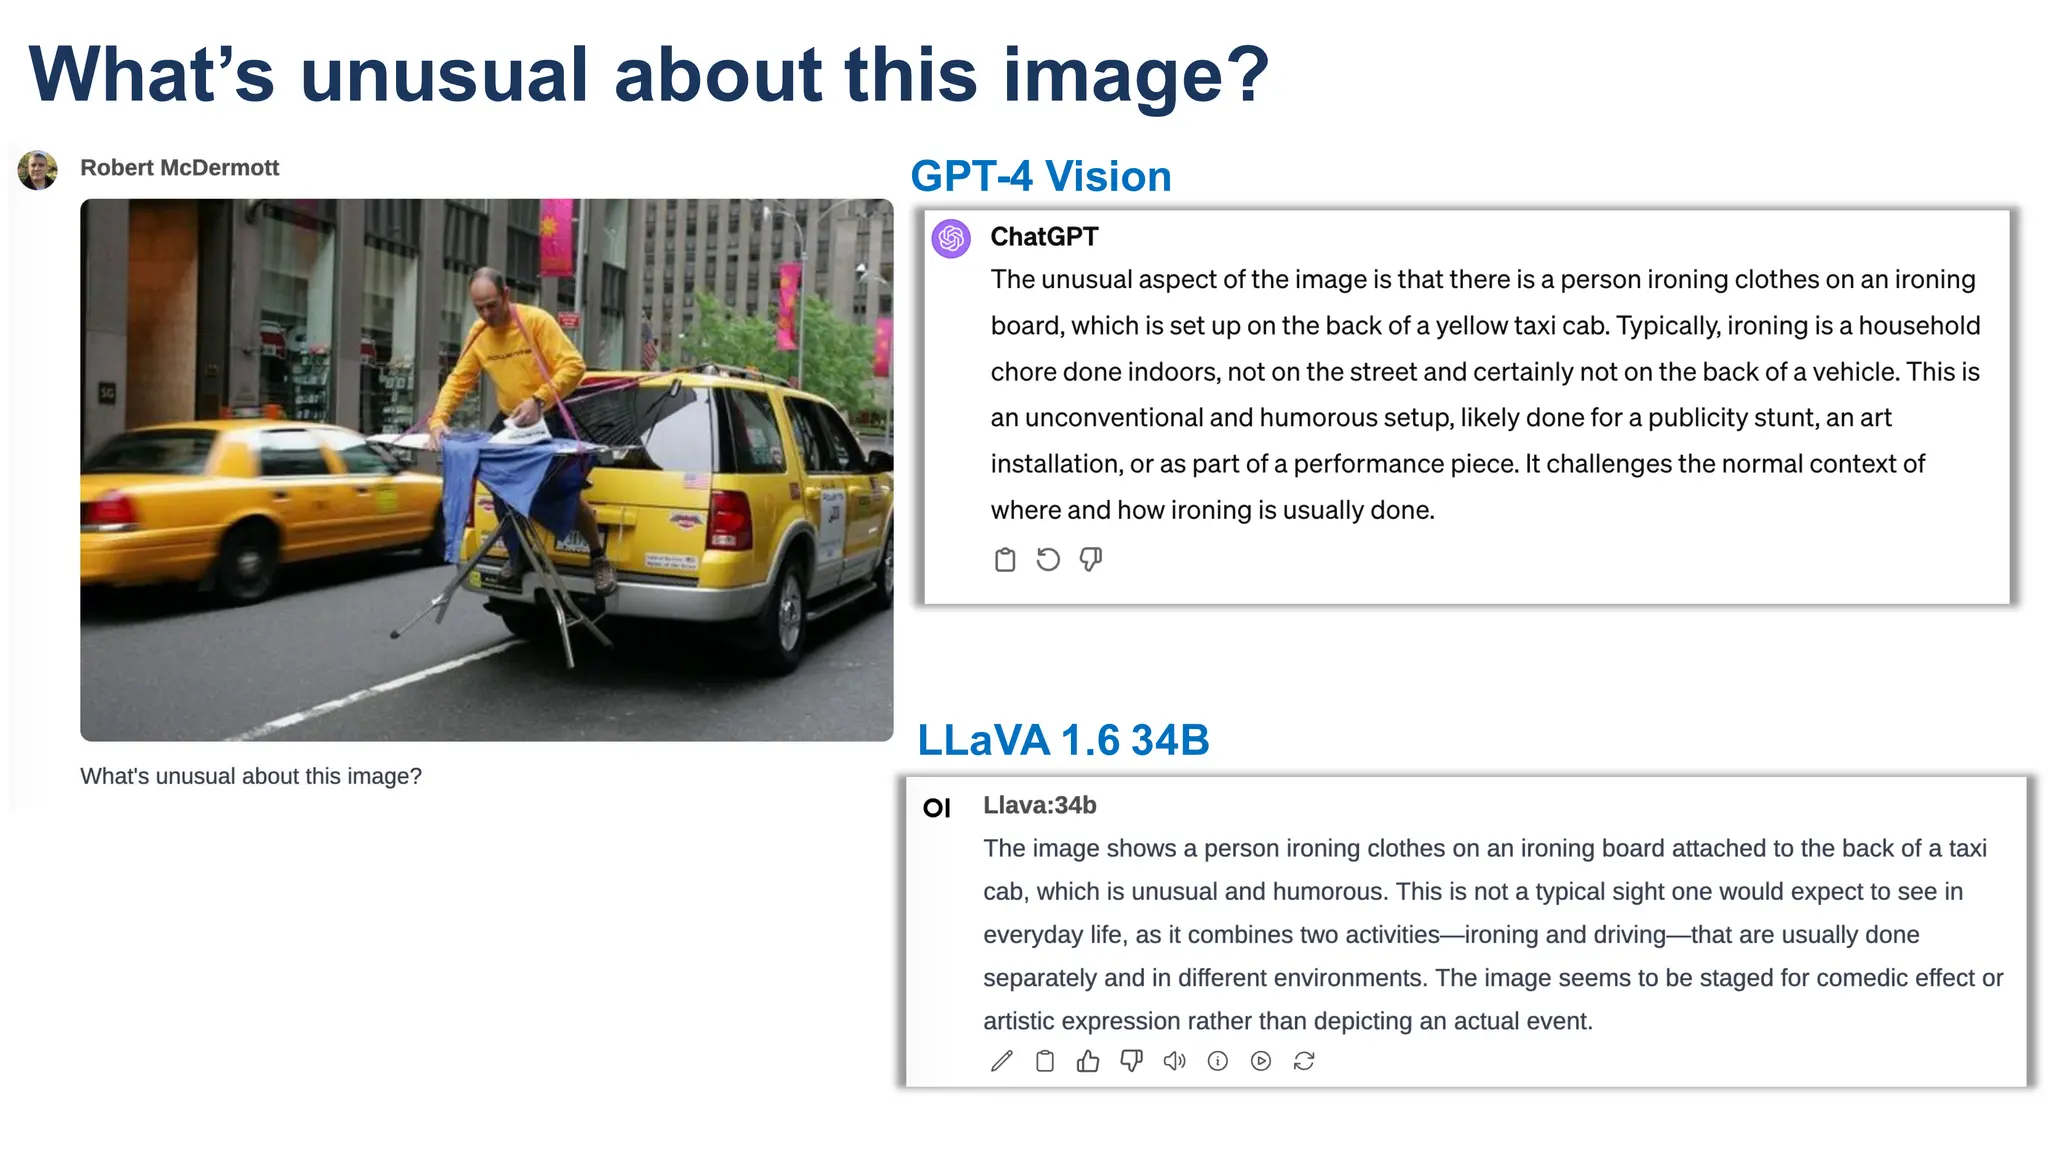The width and height of the screenshot is (2048, 1152).
Task: Regenerate the ChatGPT response
Action: click(1048, 560)
